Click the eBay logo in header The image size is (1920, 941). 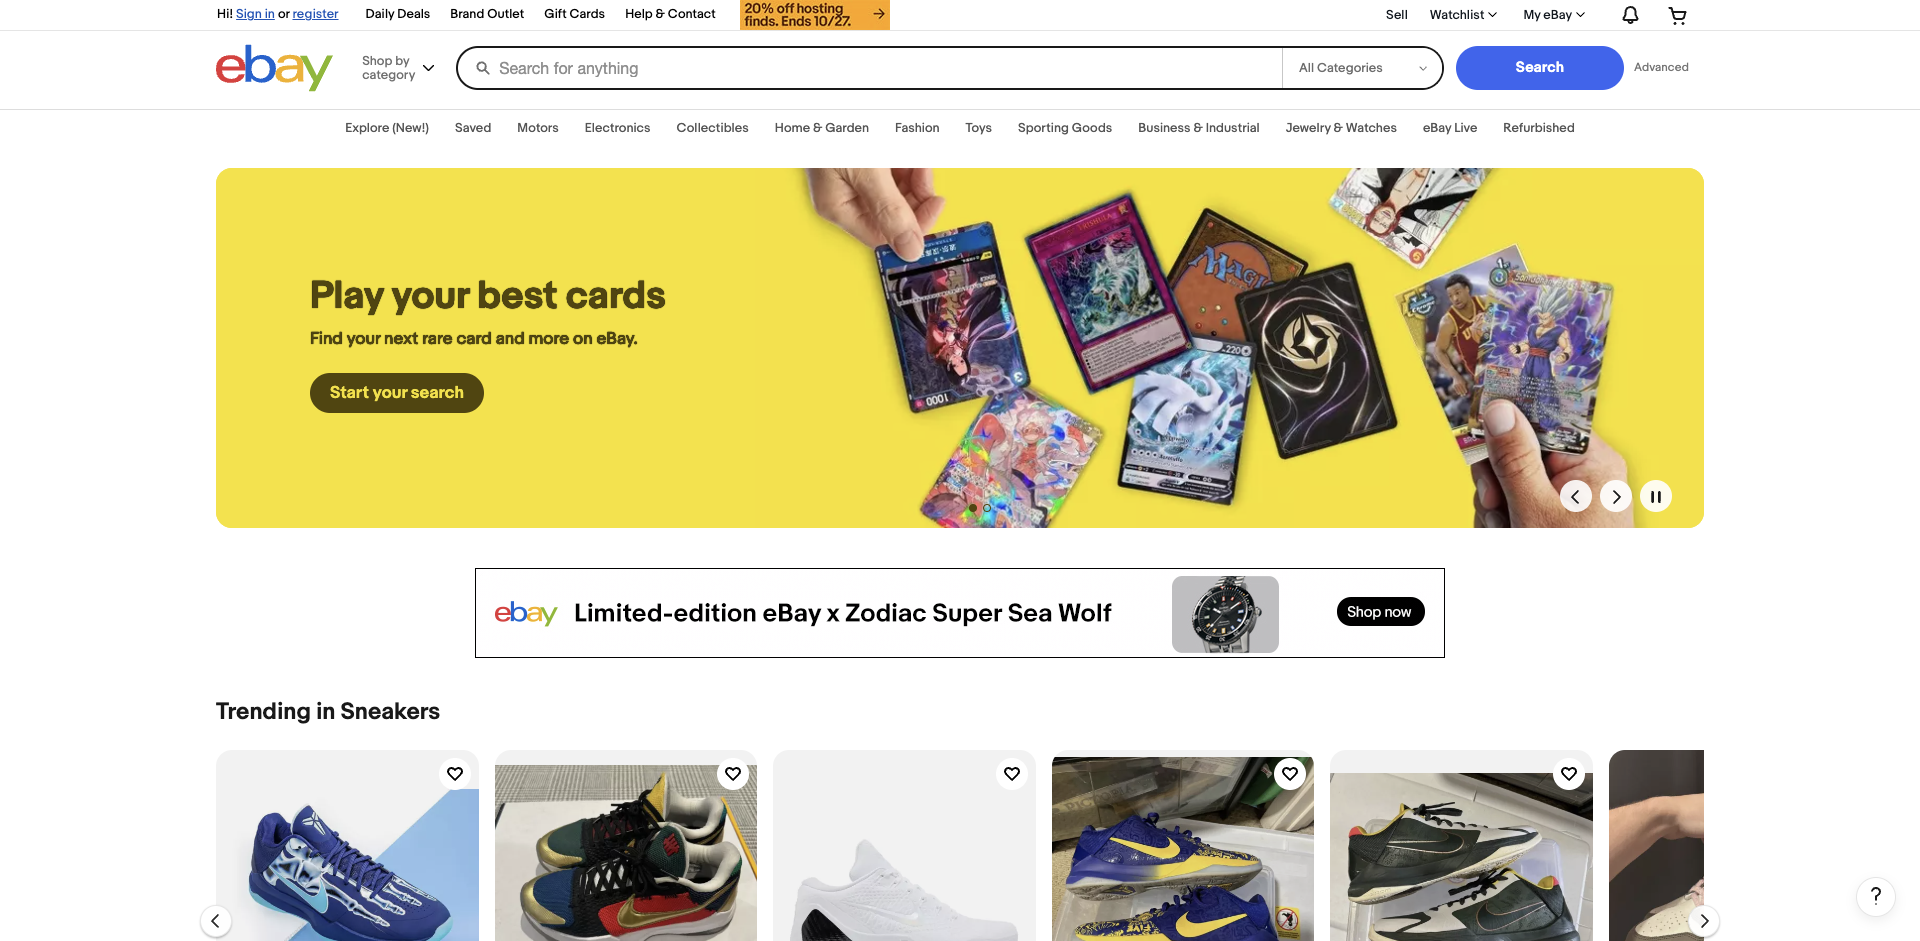[x=274, y=68]
